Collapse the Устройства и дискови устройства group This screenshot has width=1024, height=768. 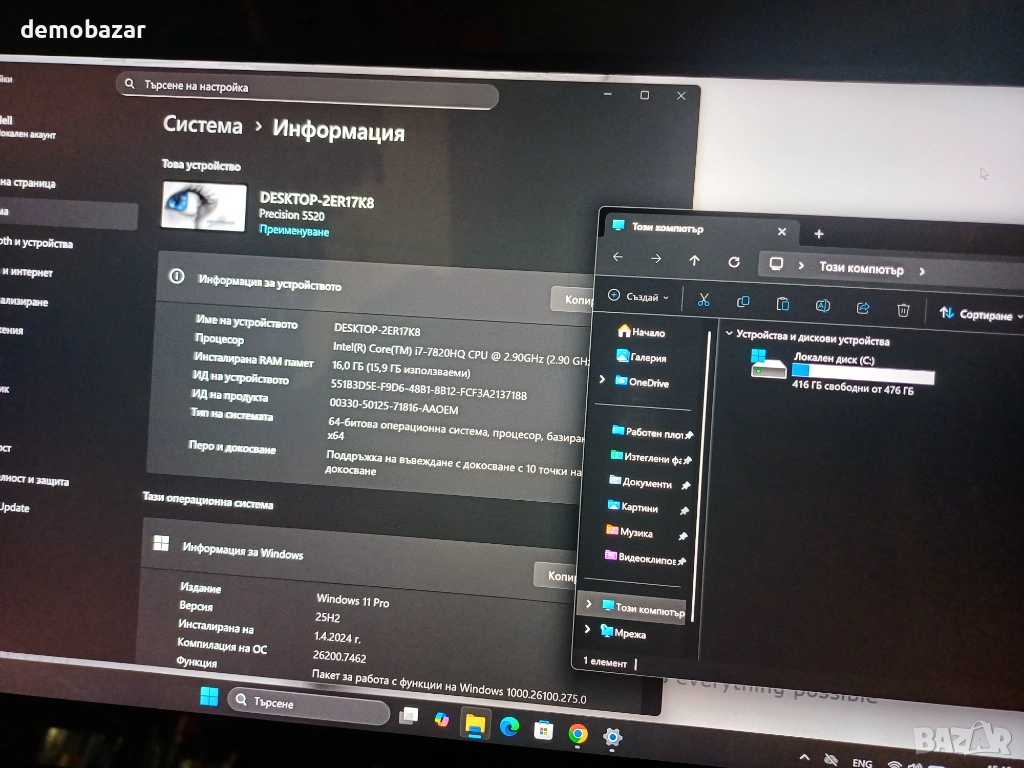pos(729,334)
